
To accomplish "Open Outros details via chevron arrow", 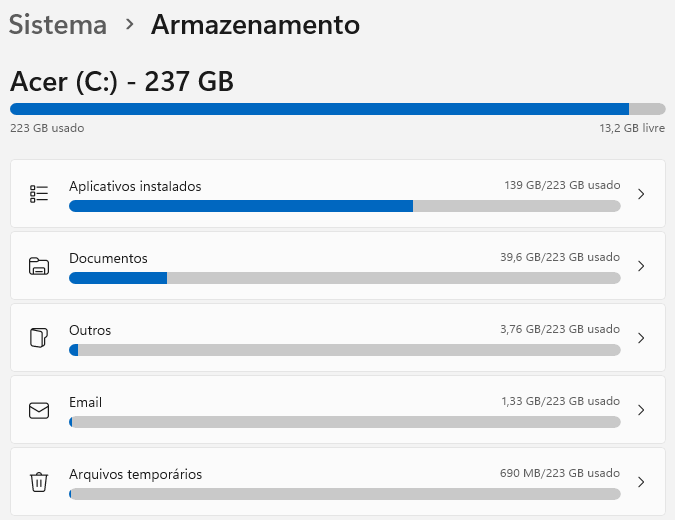I will (641, 338).
